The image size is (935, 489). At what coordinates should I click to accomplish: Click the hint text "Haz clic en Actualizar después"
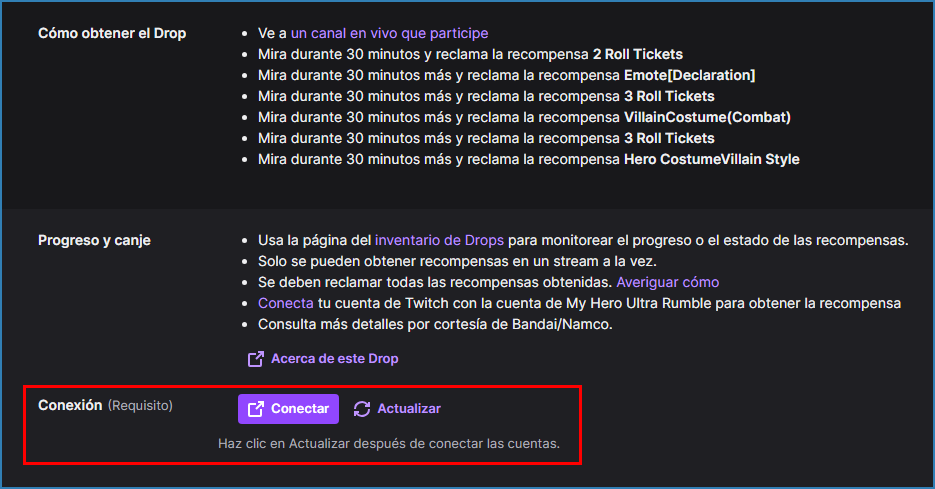pos(388,442)
